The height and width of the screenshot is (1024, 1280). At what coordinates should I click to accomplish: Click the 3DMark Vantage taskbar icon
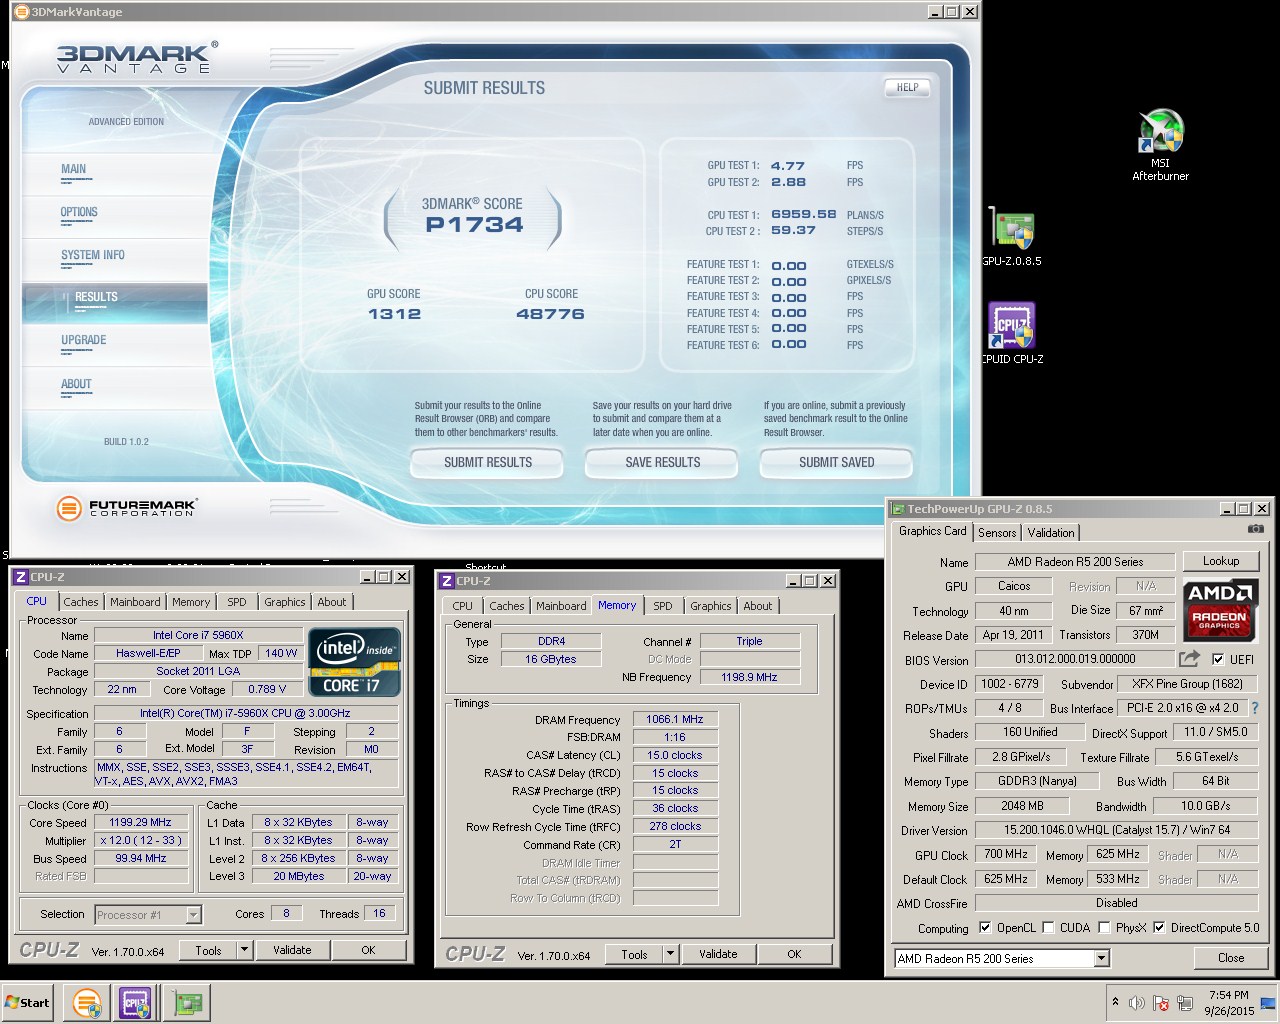click(x=87, y=1002)
